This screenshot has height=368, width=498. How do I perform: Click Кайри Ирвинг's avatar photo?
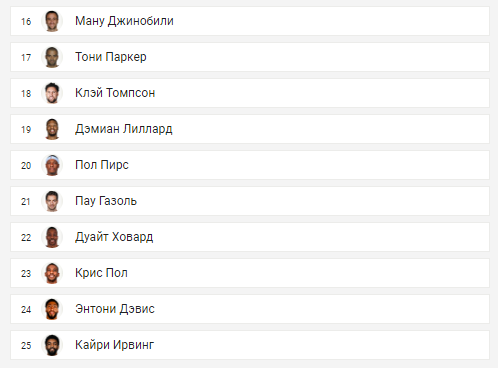[x=52, y=345]
